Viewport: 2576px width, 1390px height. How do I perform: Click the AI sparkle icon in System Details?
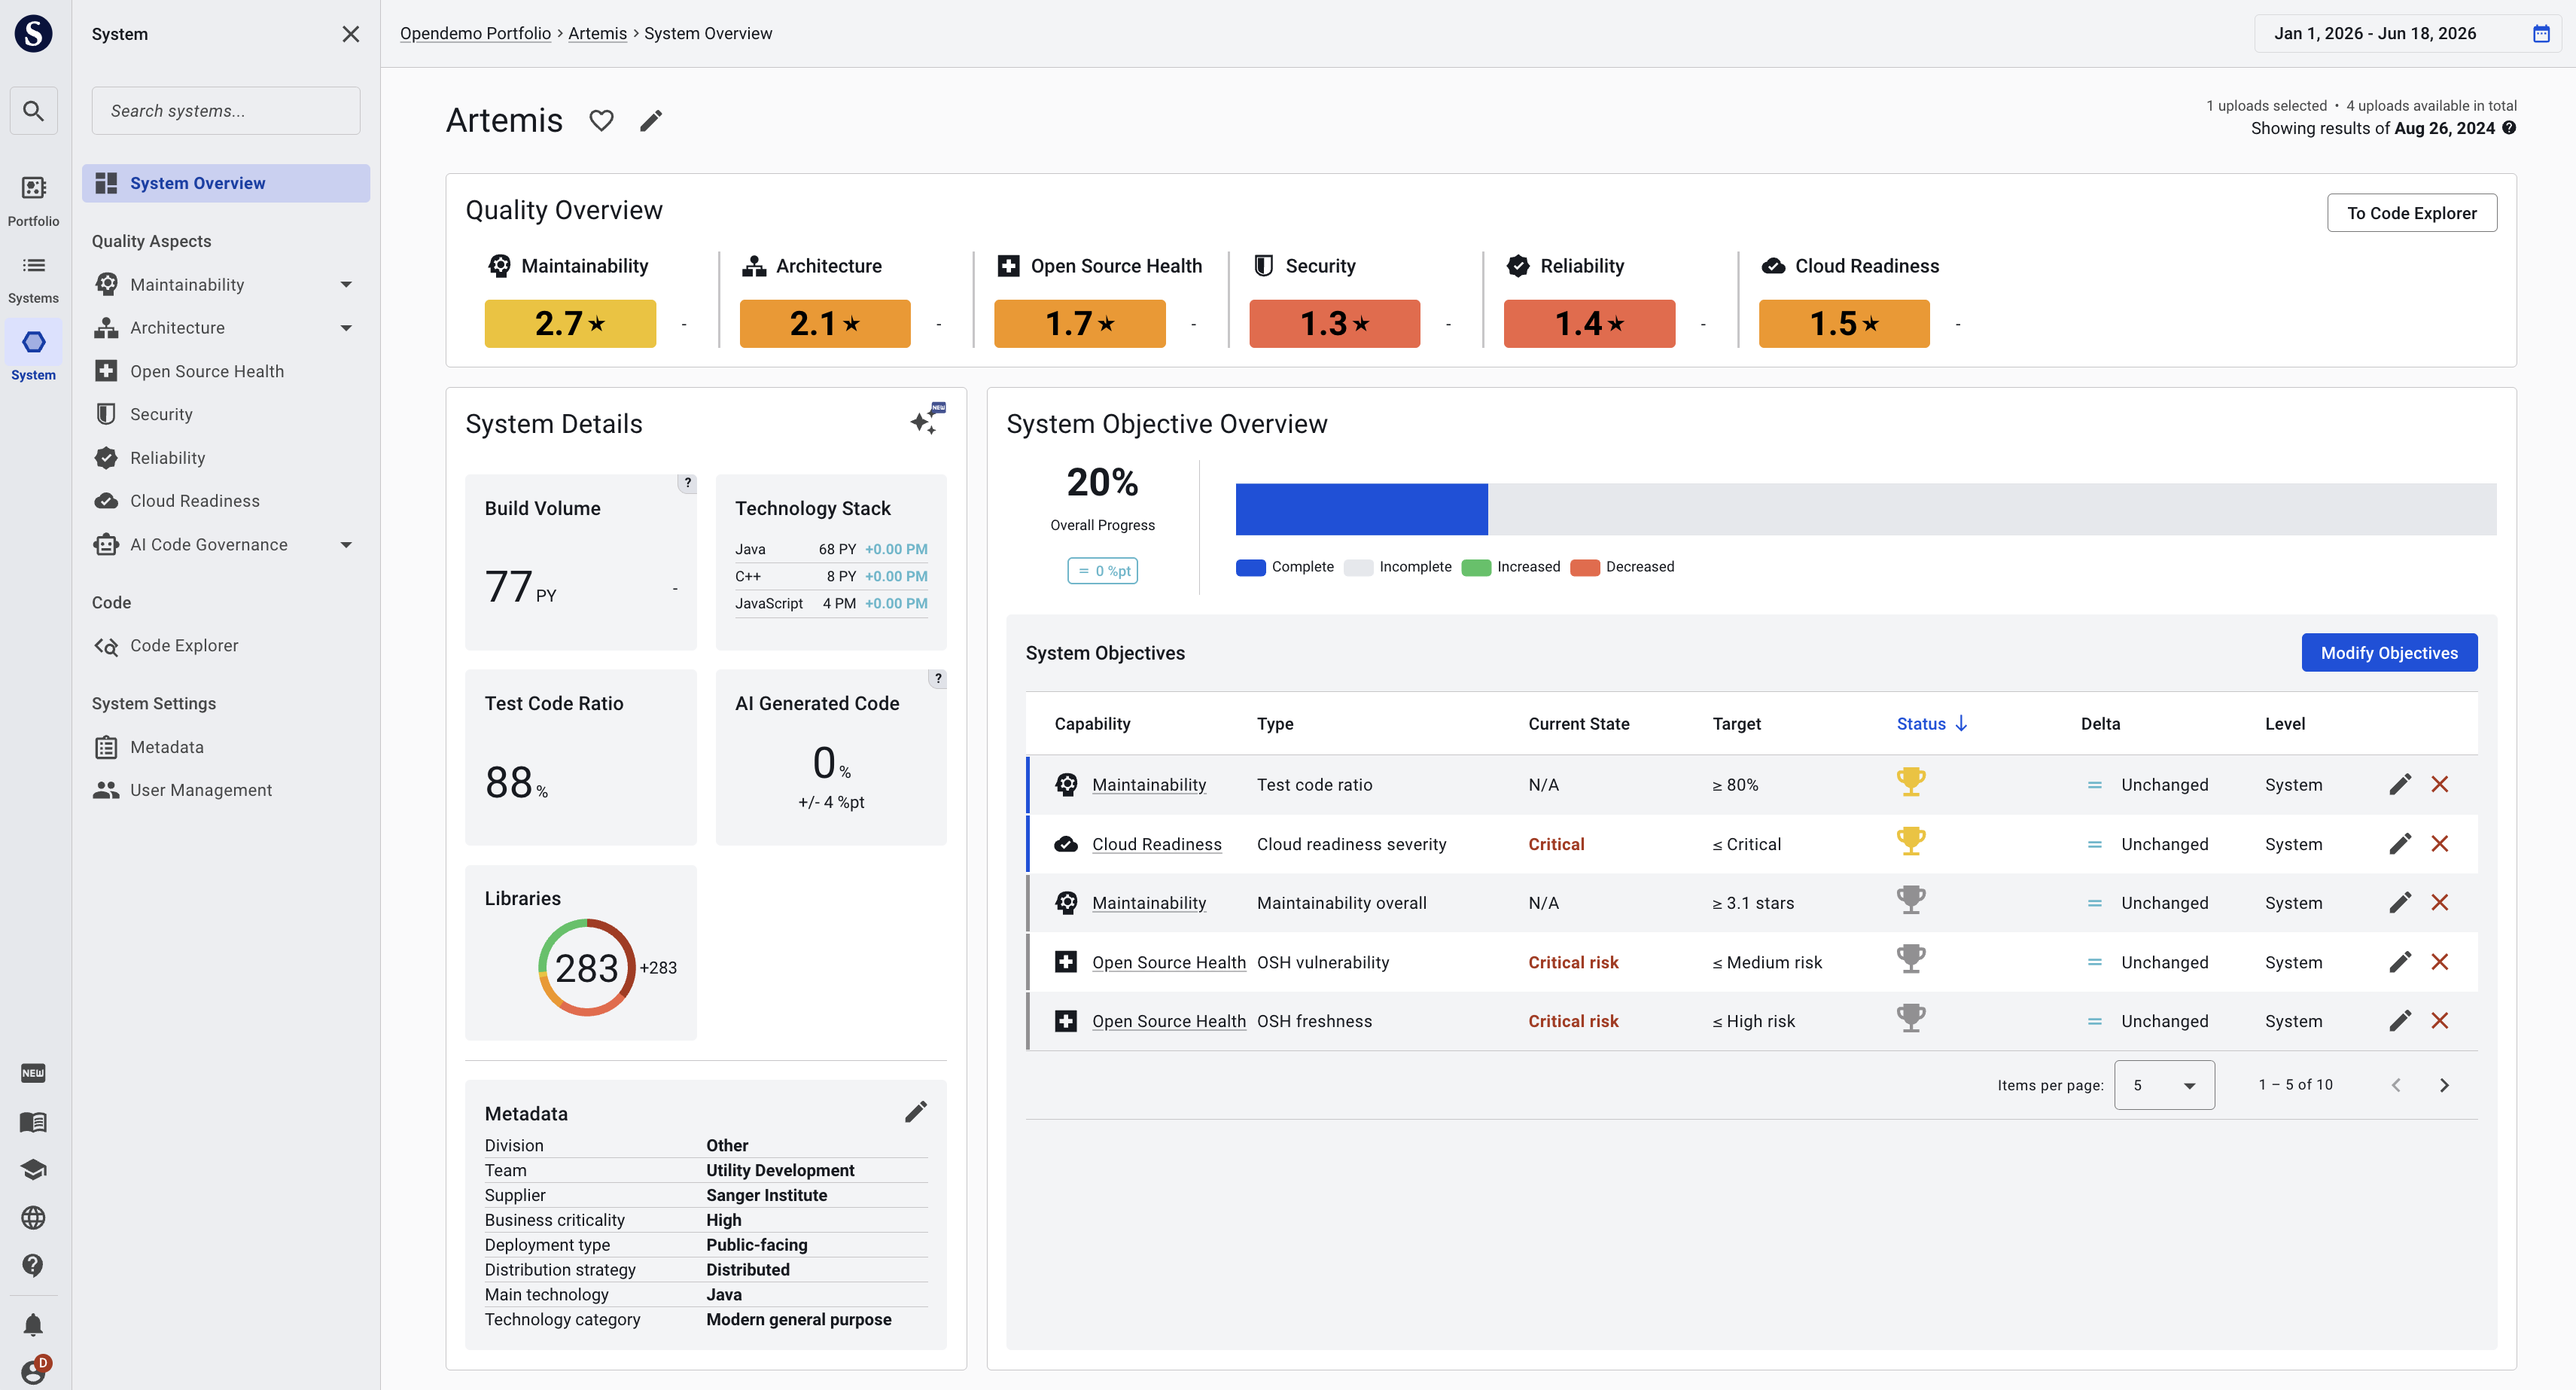click(927, 419)
